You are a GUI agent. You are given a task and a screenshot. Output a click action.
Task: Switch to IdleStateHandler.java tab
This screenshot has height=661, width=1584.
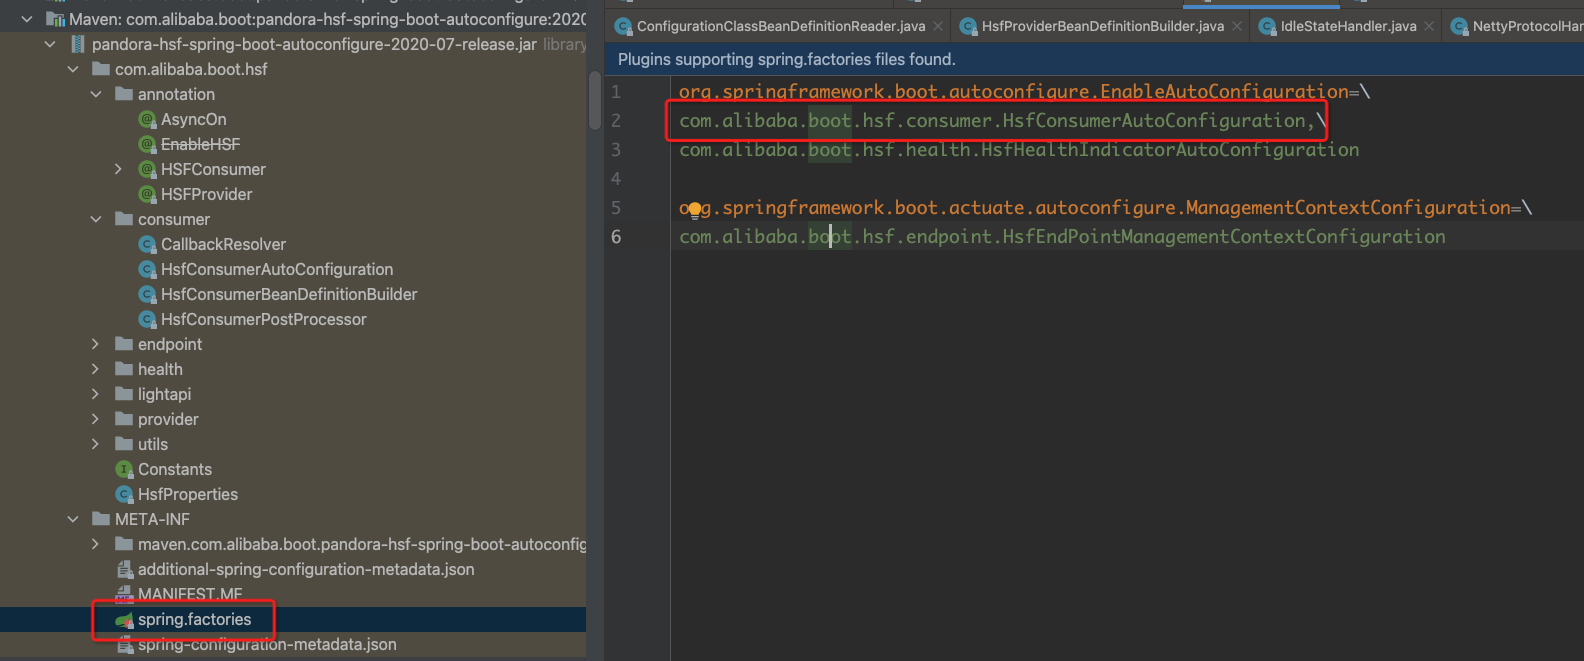coord(1347,26)
